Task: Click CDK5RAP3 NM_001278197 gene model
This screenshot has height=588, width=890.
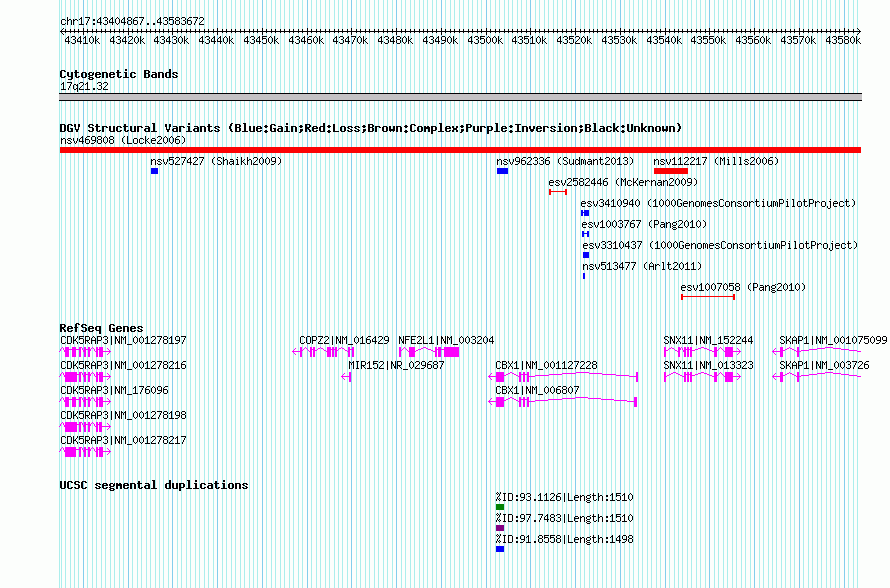Action: point(85,352)
